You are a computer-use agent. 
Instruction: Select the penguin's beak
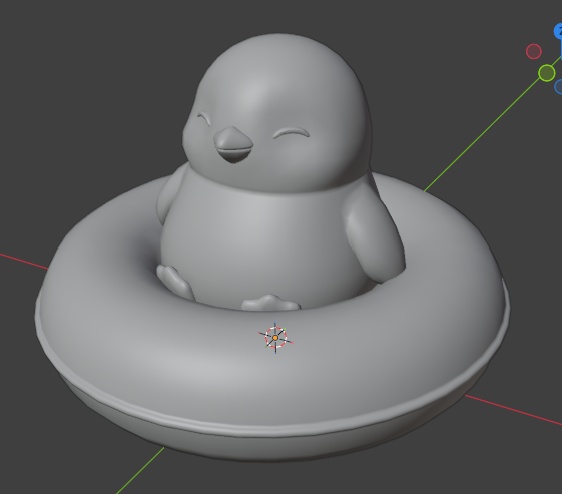(x=233, y=144)
